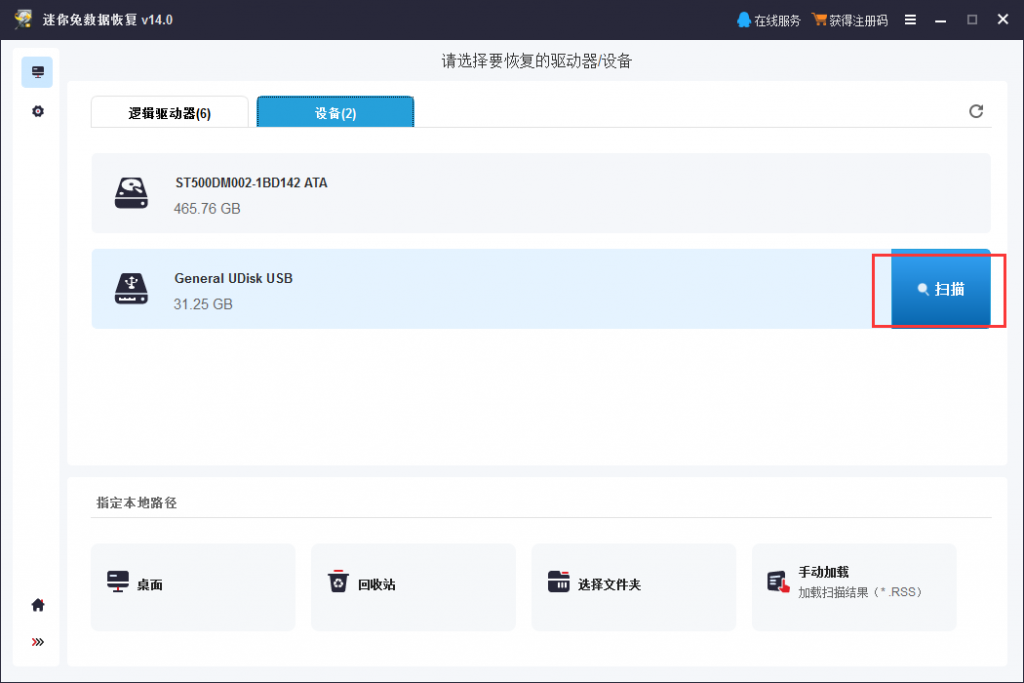Click the desktop monitor icon
Screen dimensions: 1024x683
pyautogui.click(x=118, y=581)
